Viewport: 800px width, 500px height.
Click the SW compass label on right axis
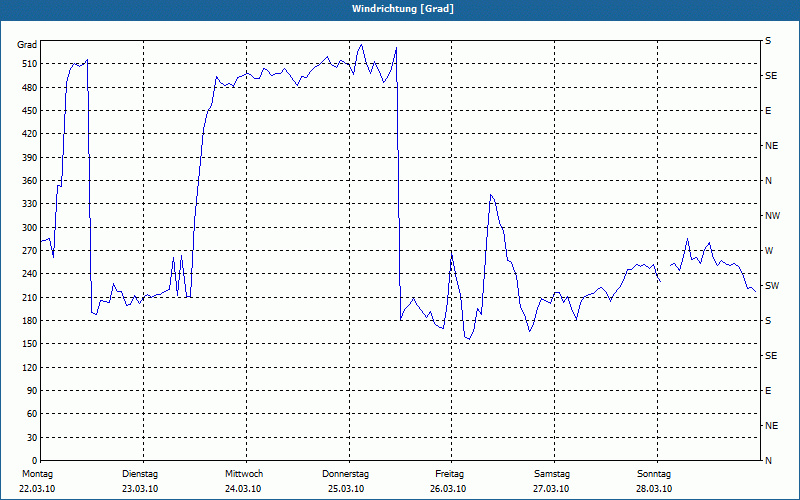(772, 286)
